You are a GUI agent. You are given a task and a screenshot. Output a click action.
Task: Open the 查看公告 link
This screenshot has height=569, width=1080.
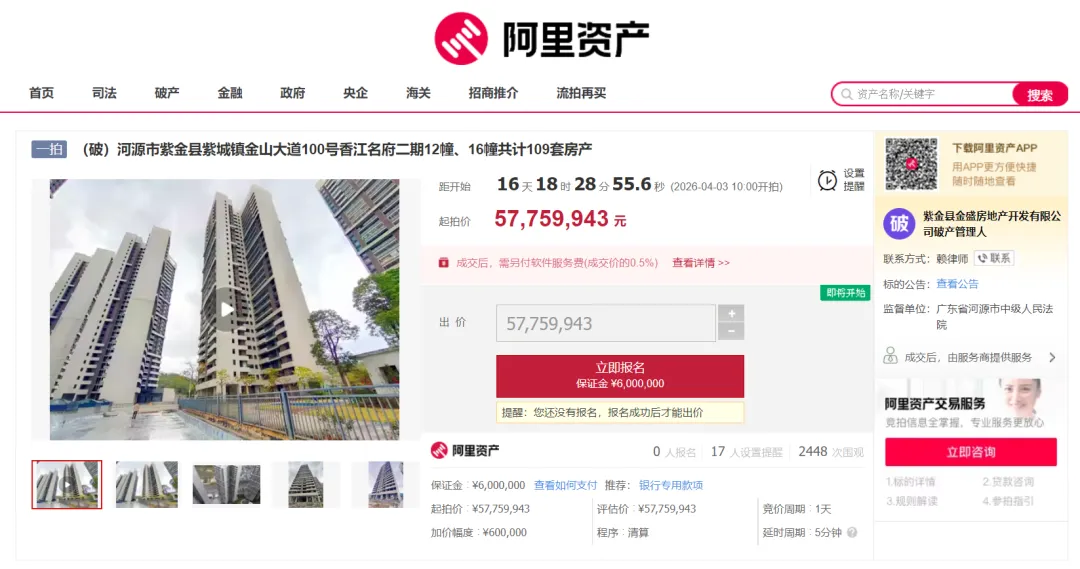tap(957, 284)
